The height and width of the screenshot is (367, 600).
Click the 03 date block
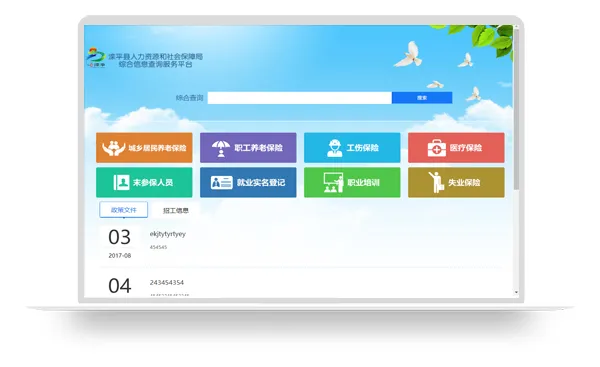pos(120,243)
